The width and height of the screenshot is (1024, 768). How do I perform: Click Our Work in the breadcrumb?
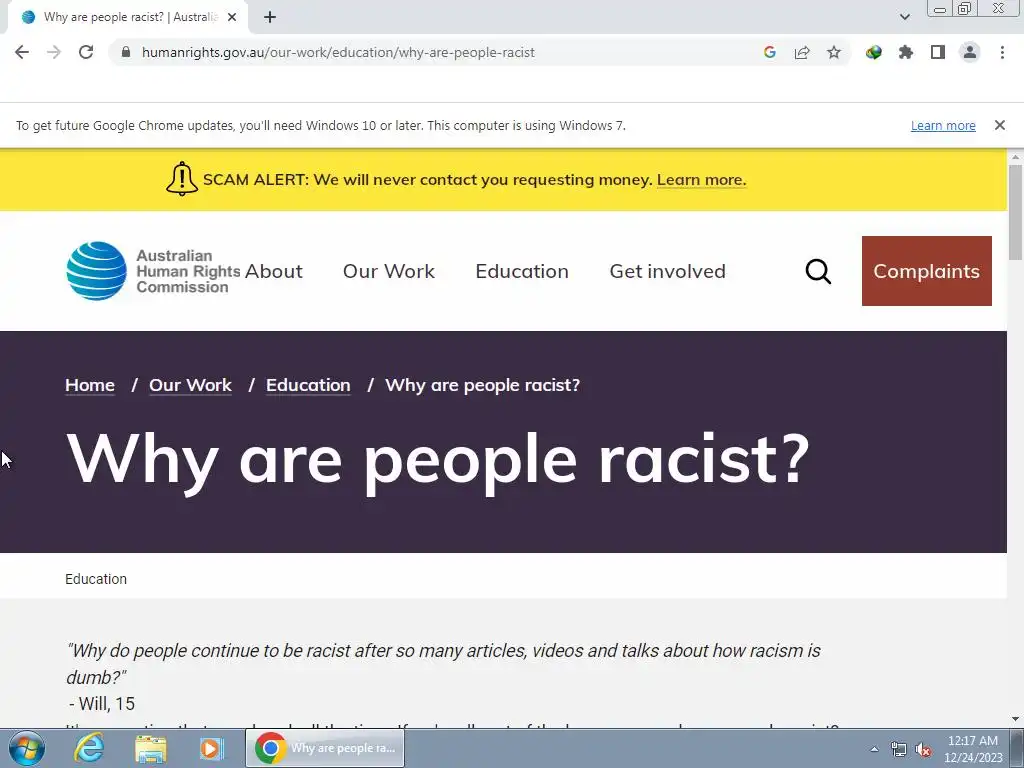click(x=190, y=385)
